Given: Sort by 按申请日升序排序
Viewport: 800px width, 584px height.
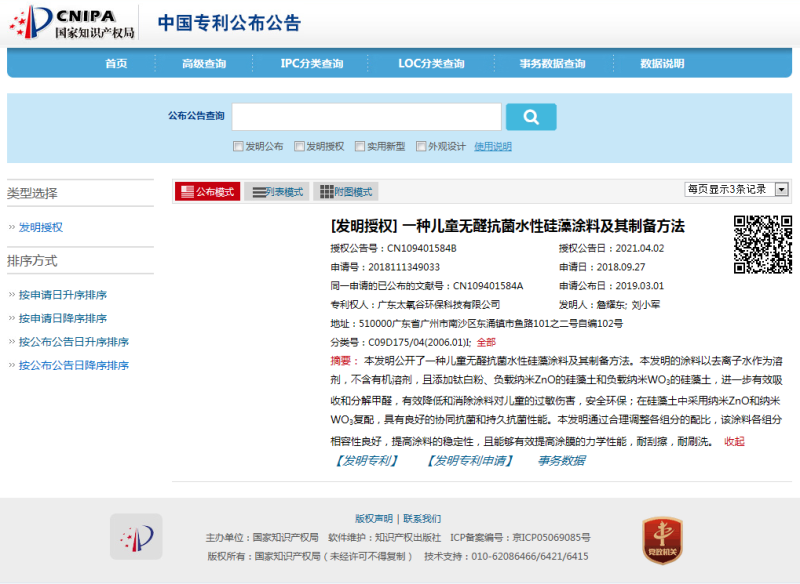Looking at the screenshot, I should click(62, 295).
